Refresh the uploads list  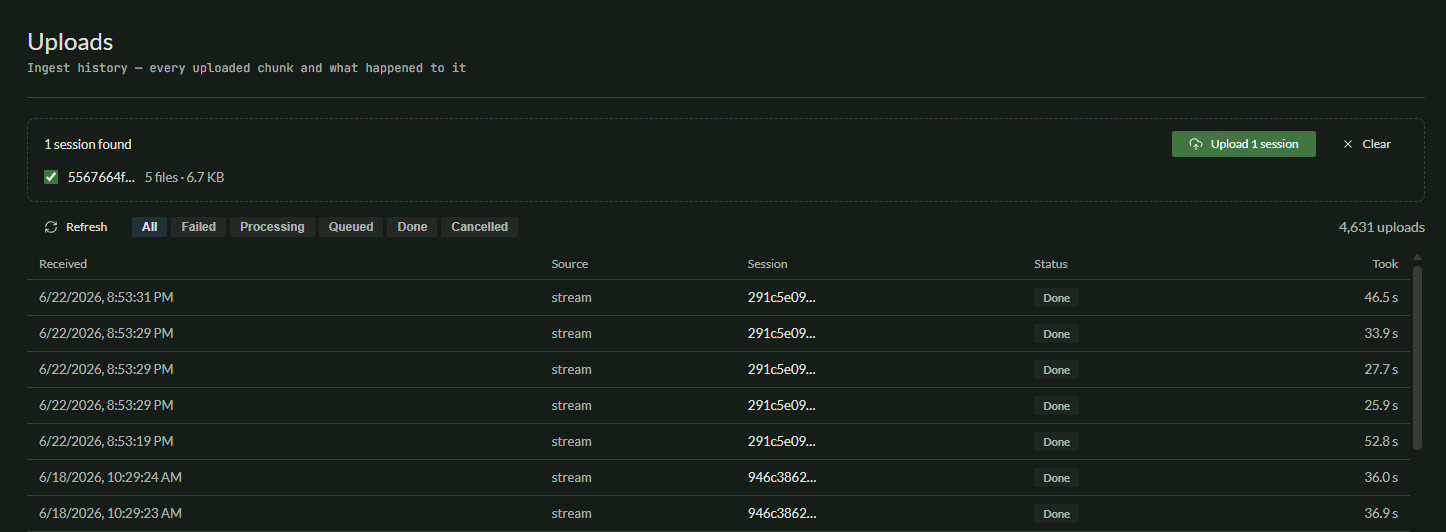pyautogui.click(x=76, y=227)
